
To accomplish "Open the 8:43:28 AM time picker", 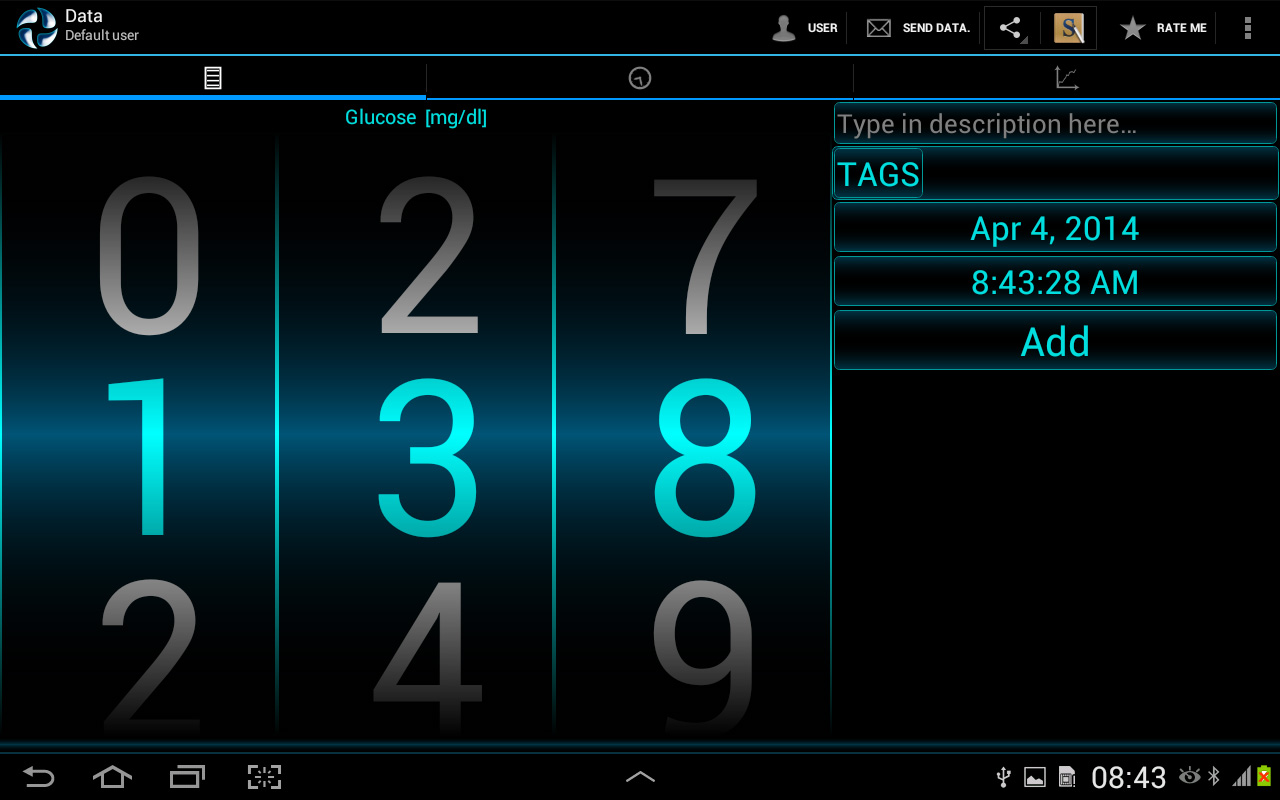I will tap(1055, 283).
